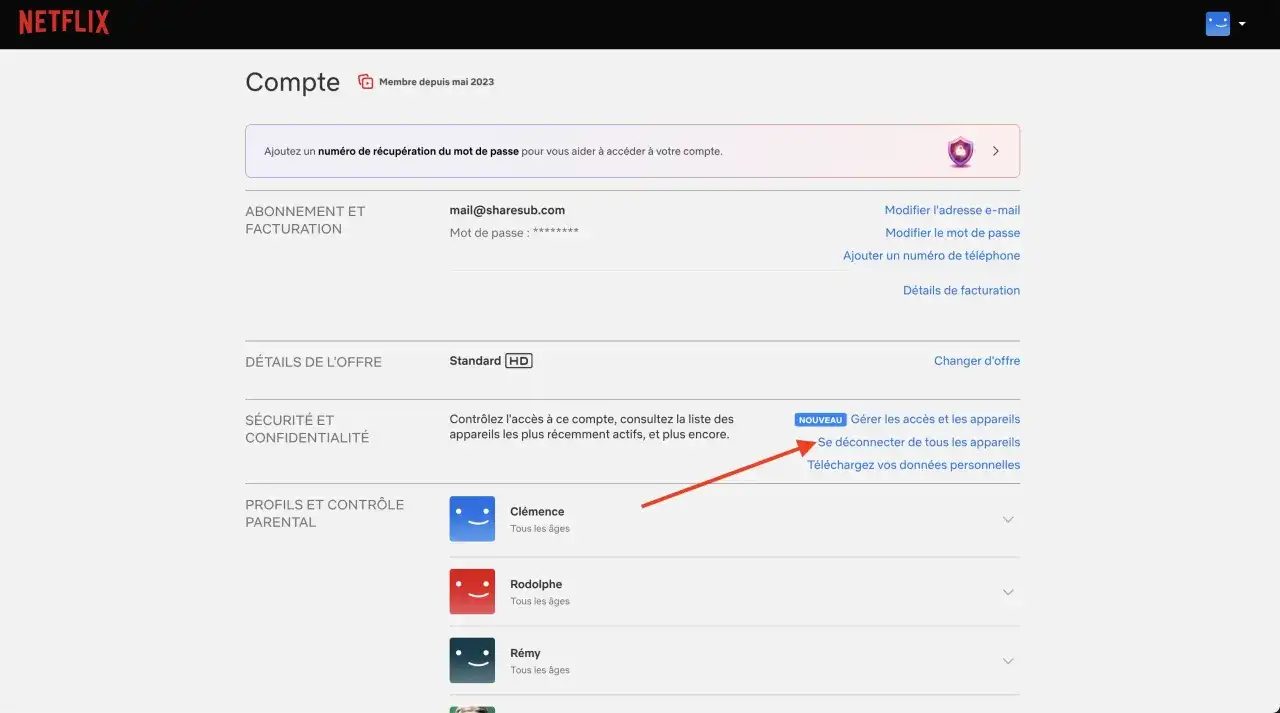Expand the Rémy profile chevron
Viewport: 1280px width, 713px height.
(1008, 661)
